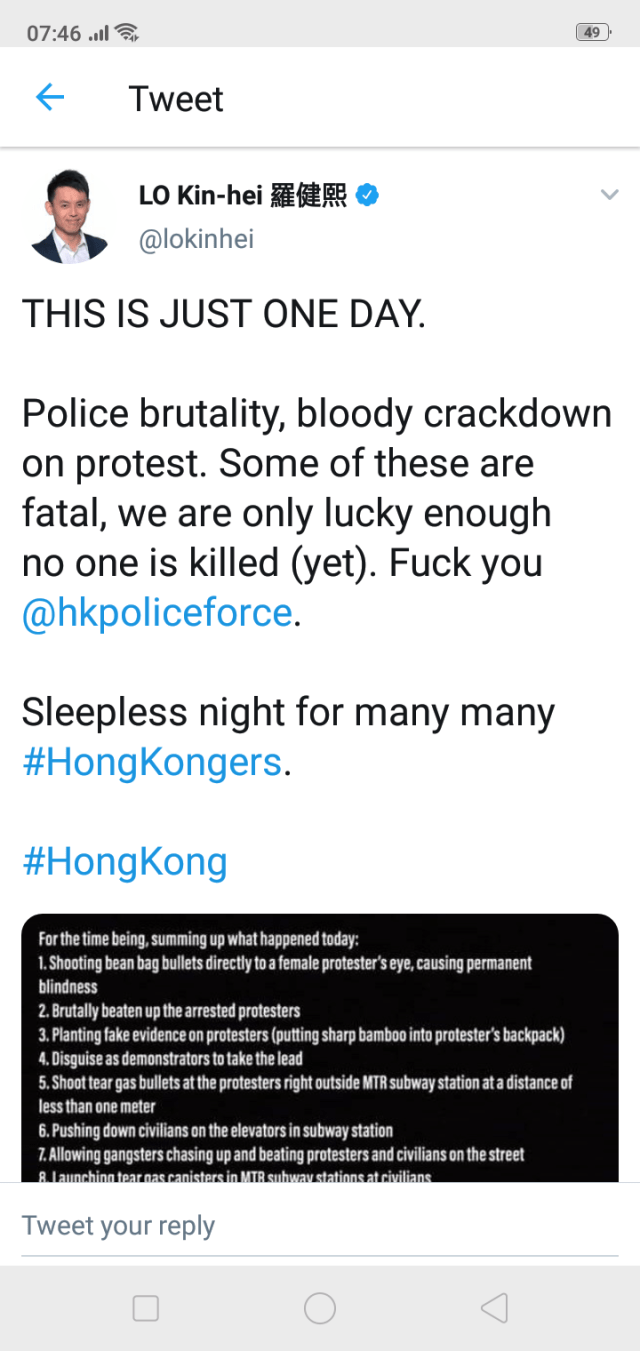
Task: Open the #HongKong hashtag
Action: point(125,862)
